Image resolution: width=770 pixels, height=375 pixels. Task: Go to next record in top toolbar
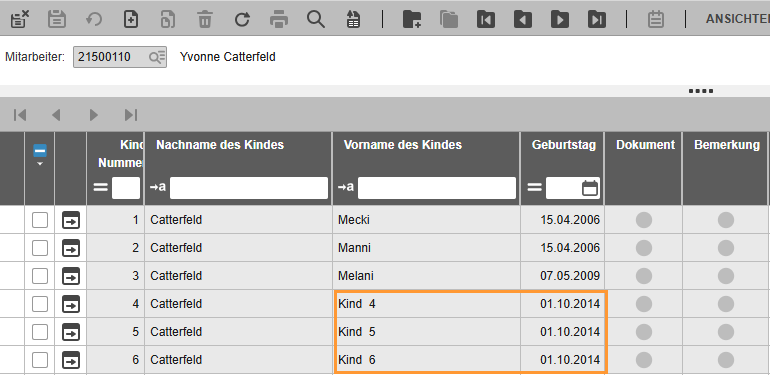(560, 19)
